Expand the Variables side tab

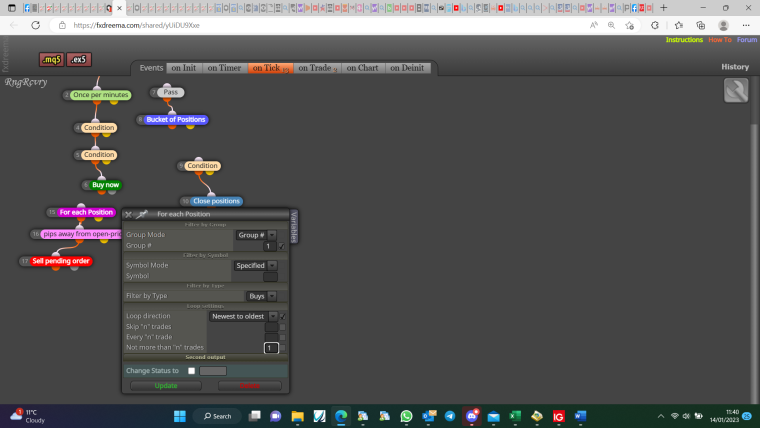[x=293, y=226]
